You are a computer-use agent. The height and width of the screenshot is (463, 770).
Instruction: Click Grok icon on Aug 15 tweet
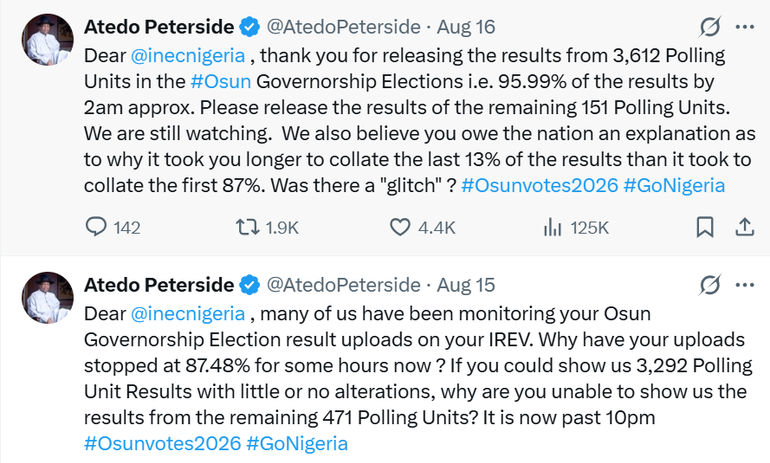710,285
